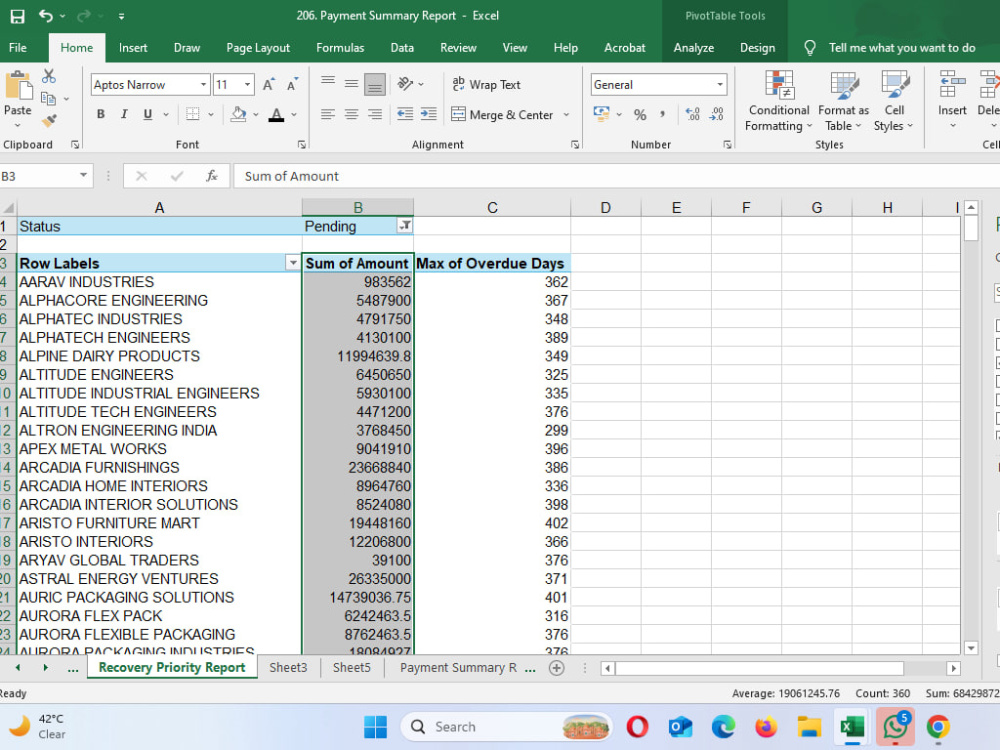Open the PivotTable Design tab
The height and width of the screenshot is (750, 1000).
(x=757, y=48)
